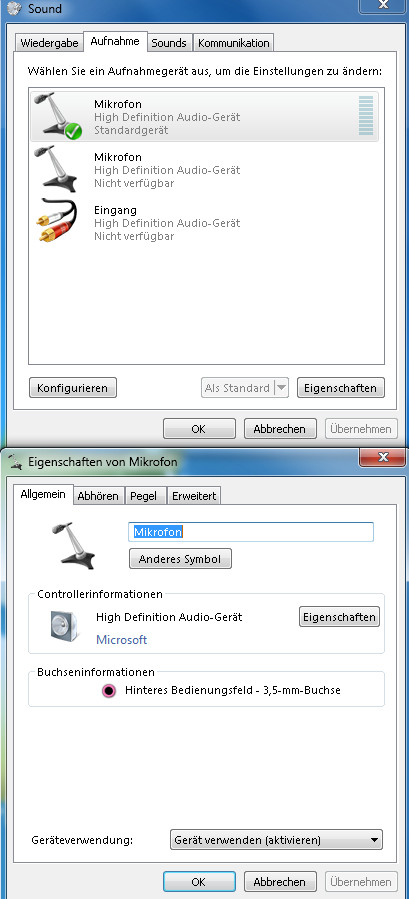
Task: Select the Eingang cable icon
Action: click(58, 221)
